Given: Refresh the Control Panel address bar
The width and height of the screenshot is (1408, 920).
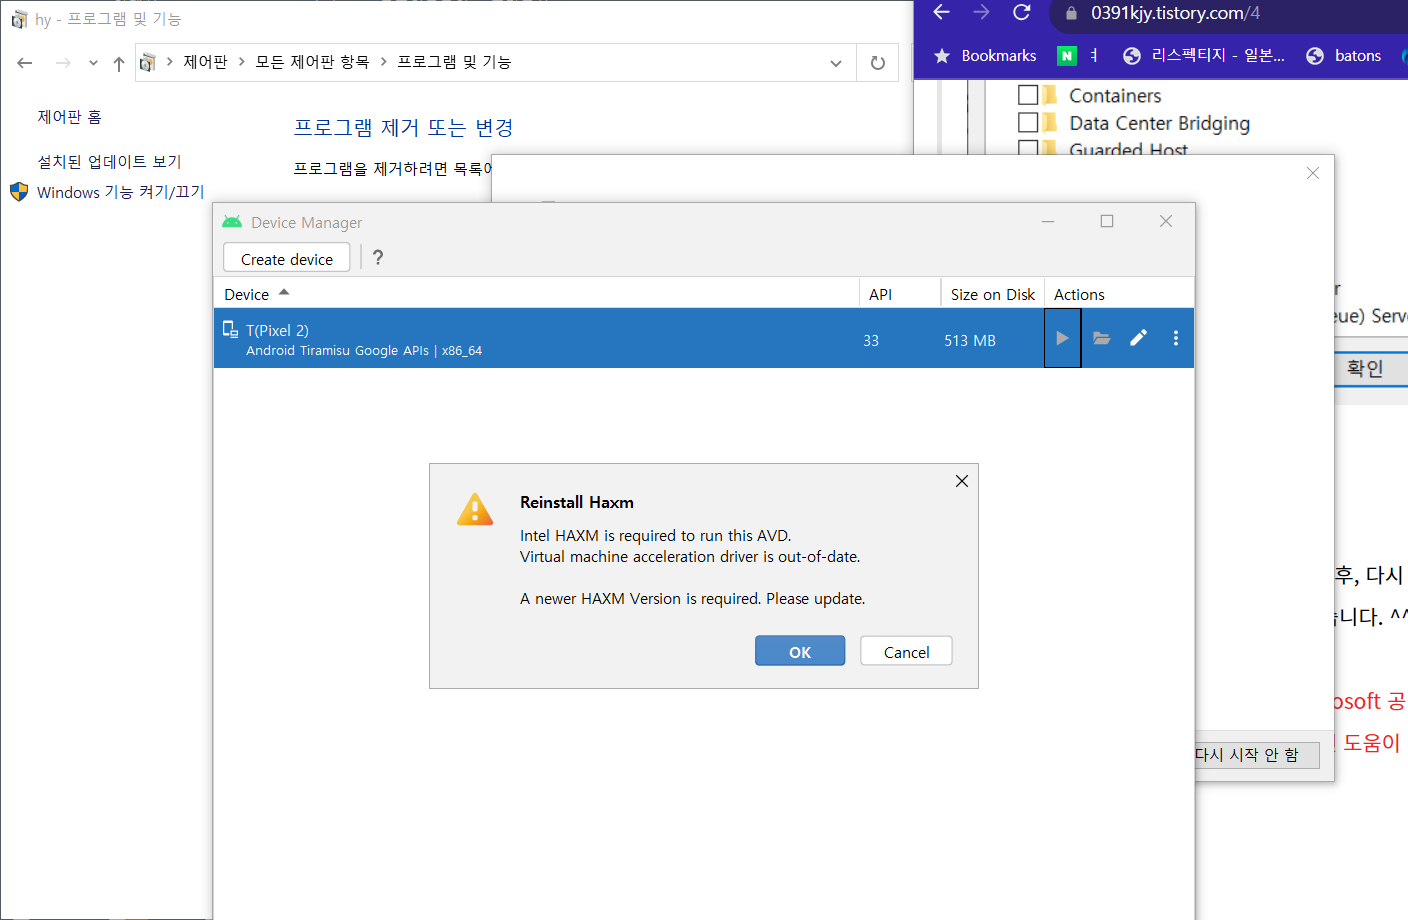Looking at the screenshot, I should point(878,63).
